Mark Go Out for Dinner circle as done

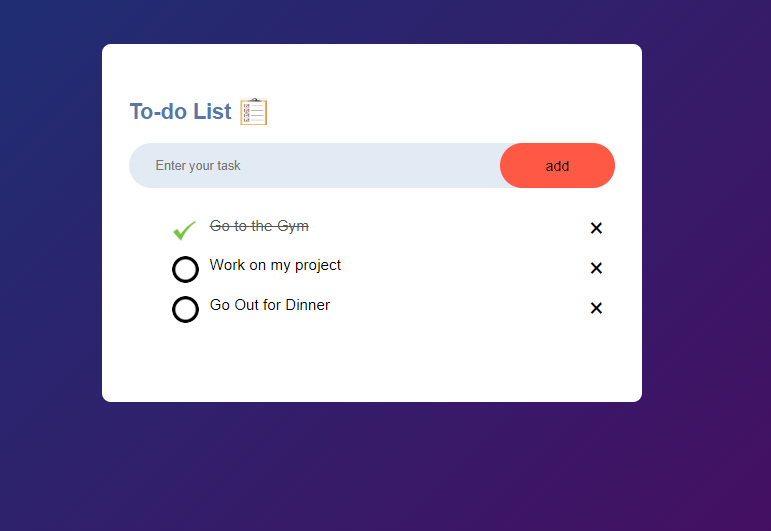coord(185,309)
